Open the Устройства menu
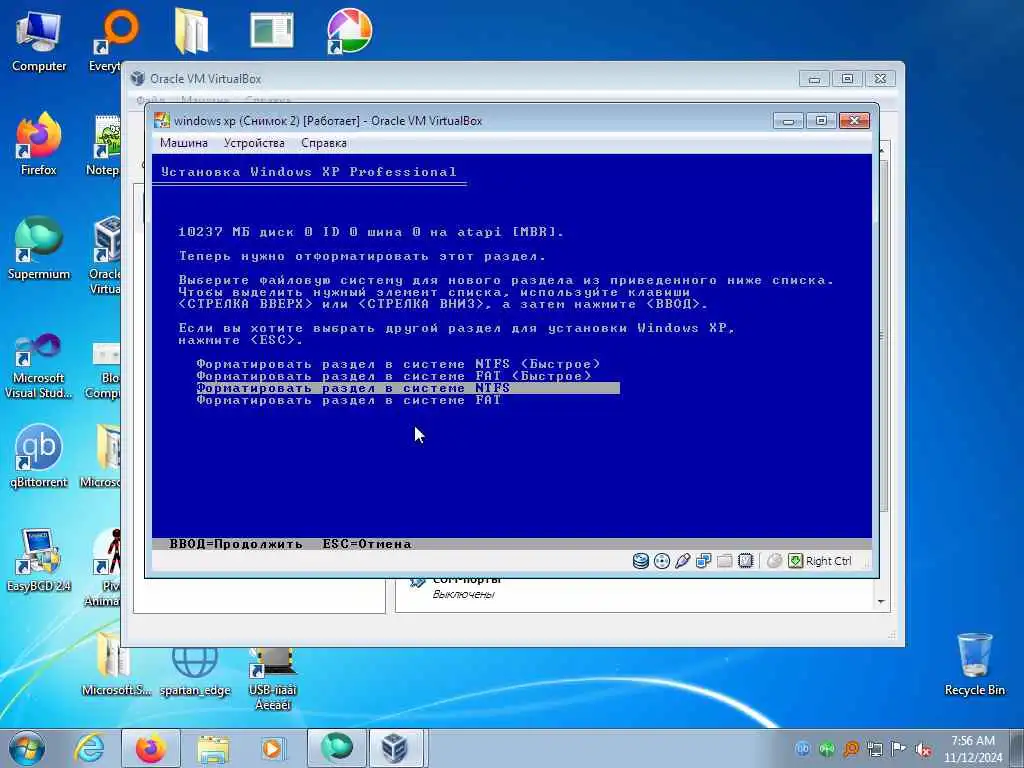Image resolution: width=1024 pixels, height=768 pixels. point(254,143)
